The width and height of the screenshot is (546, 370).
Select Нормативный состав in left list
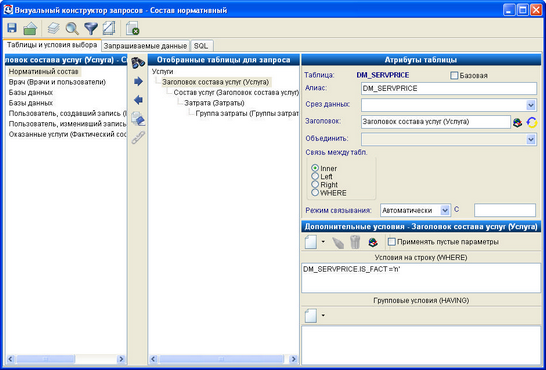click(44, 72)
